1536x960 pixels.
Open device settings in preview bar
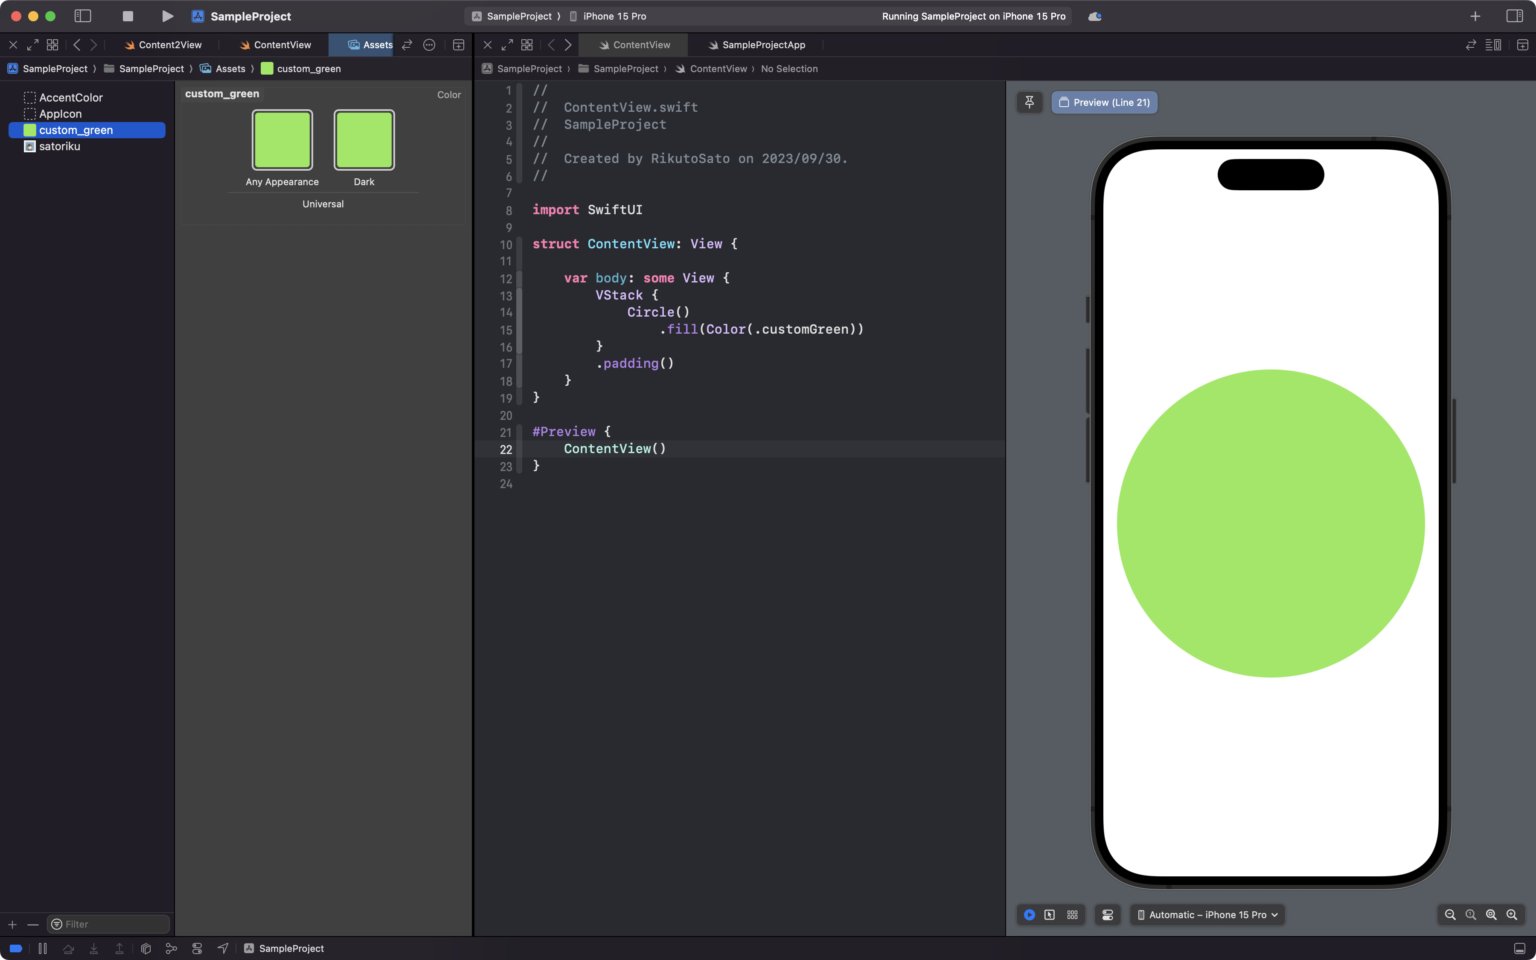tap(1107, 914)
